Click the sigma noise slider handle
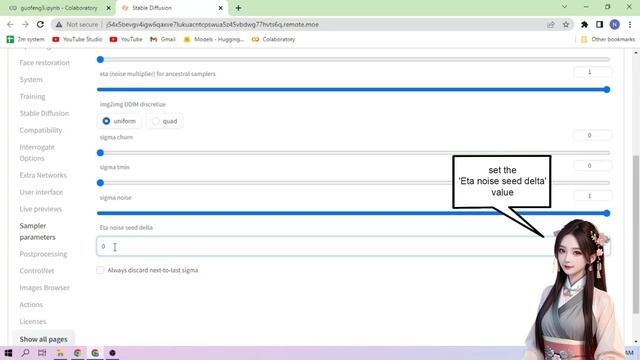Image resolution: width=640 pixels, height=360 pixels. point(607,213)
